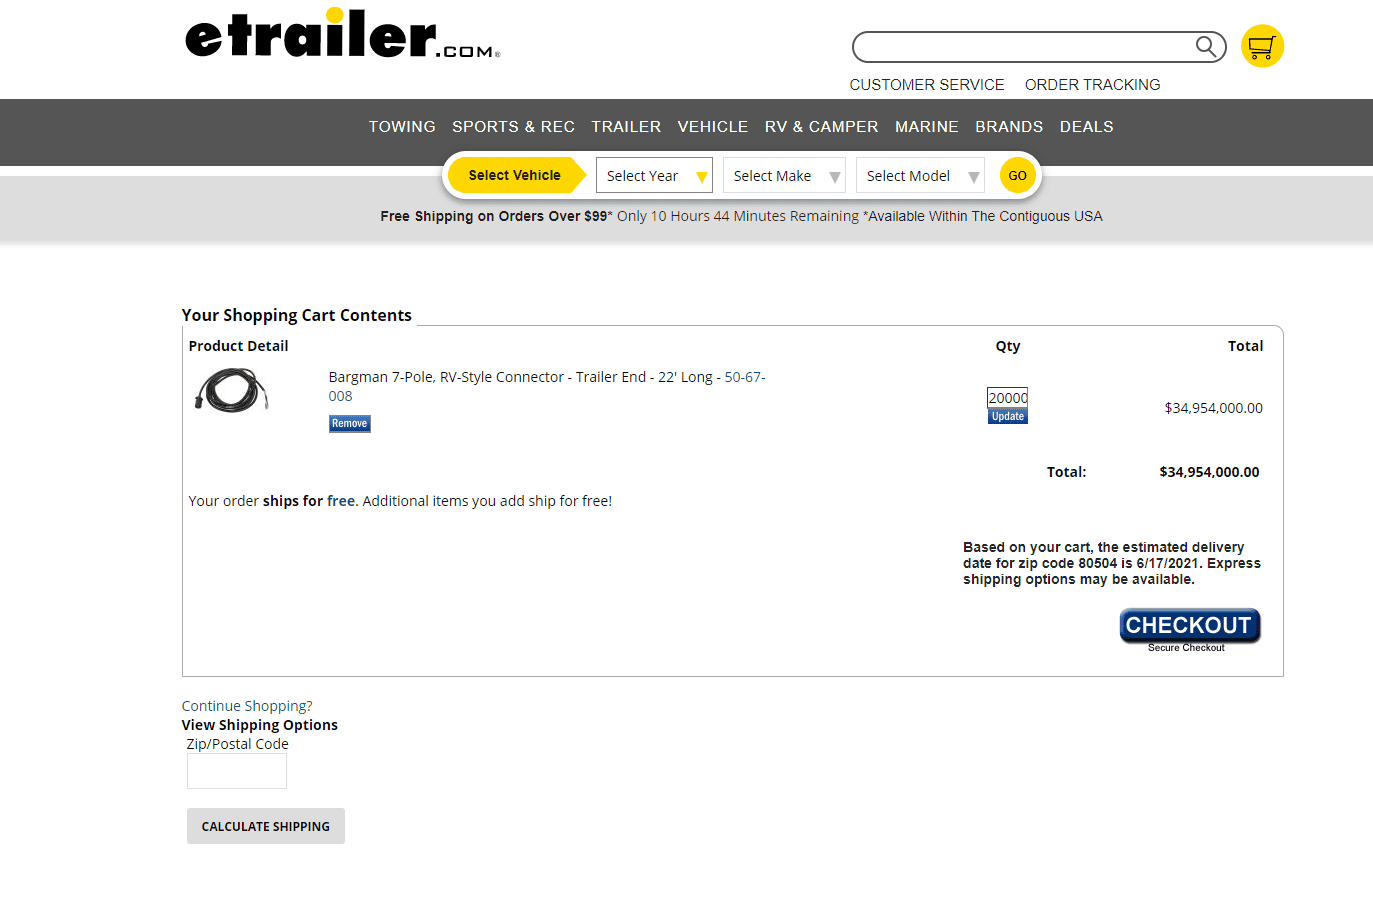
Task: Open the Marine menu
Action: 927,127
